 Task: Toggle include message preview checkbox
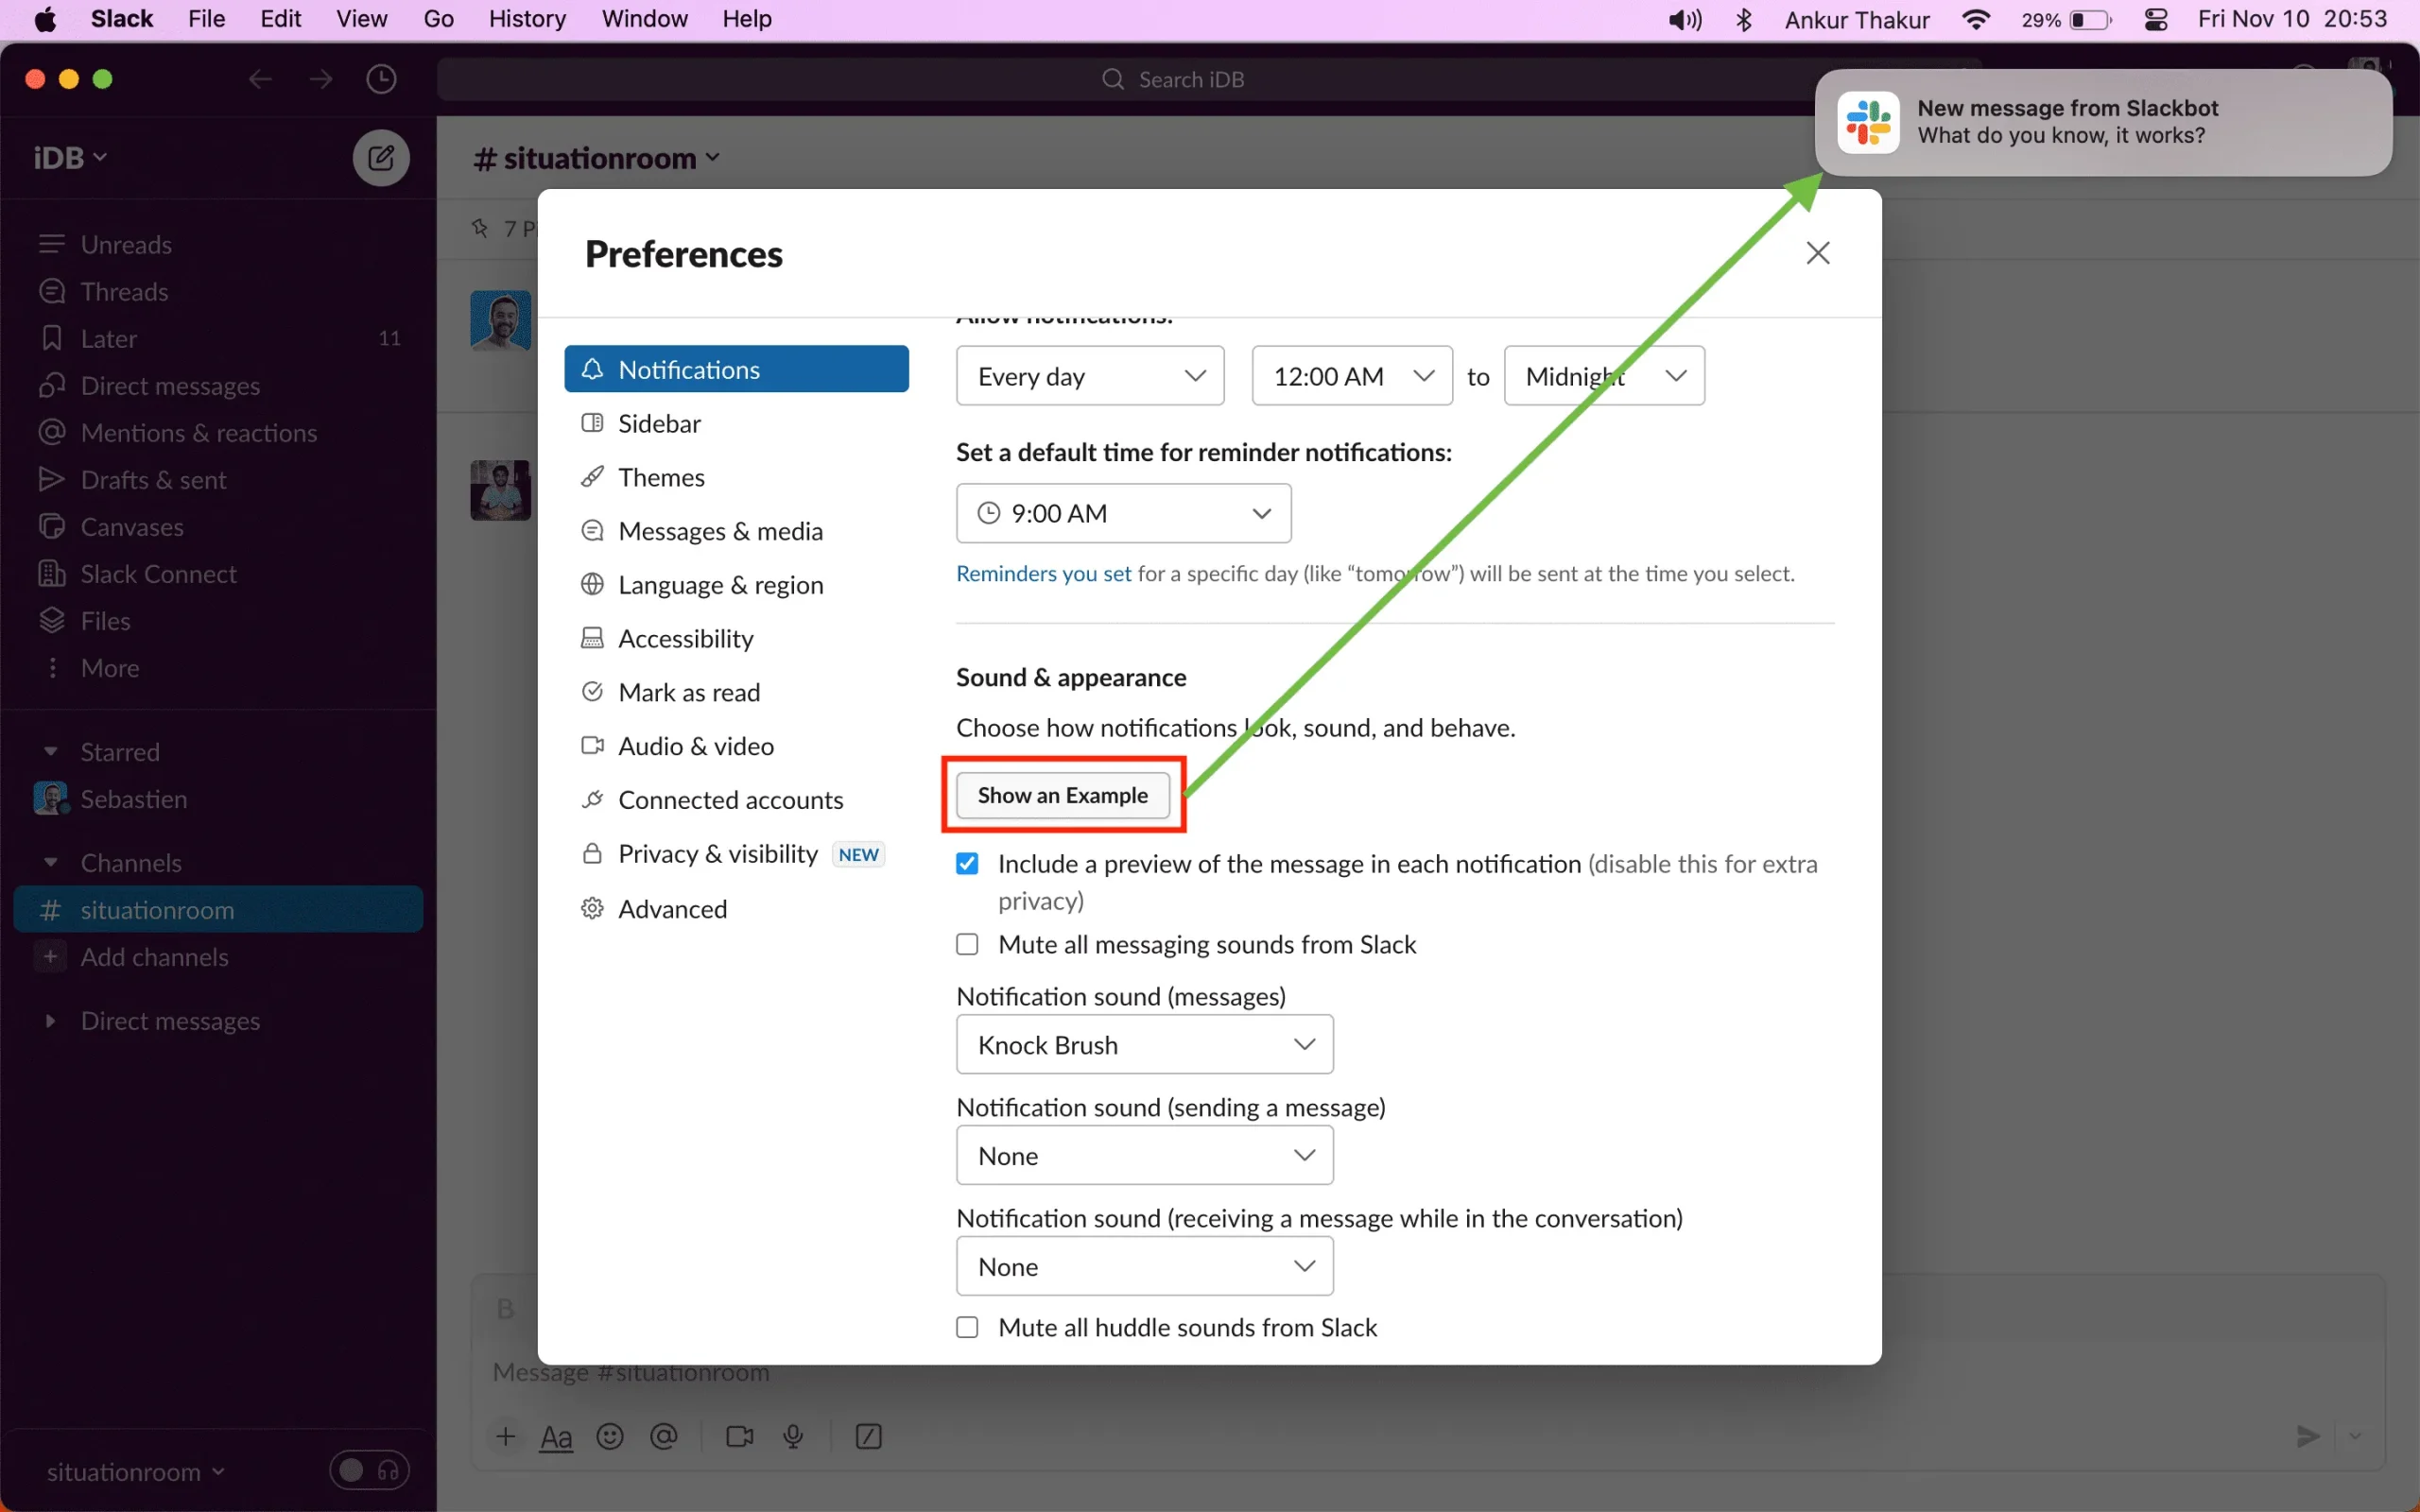click(x=967, y=862)
